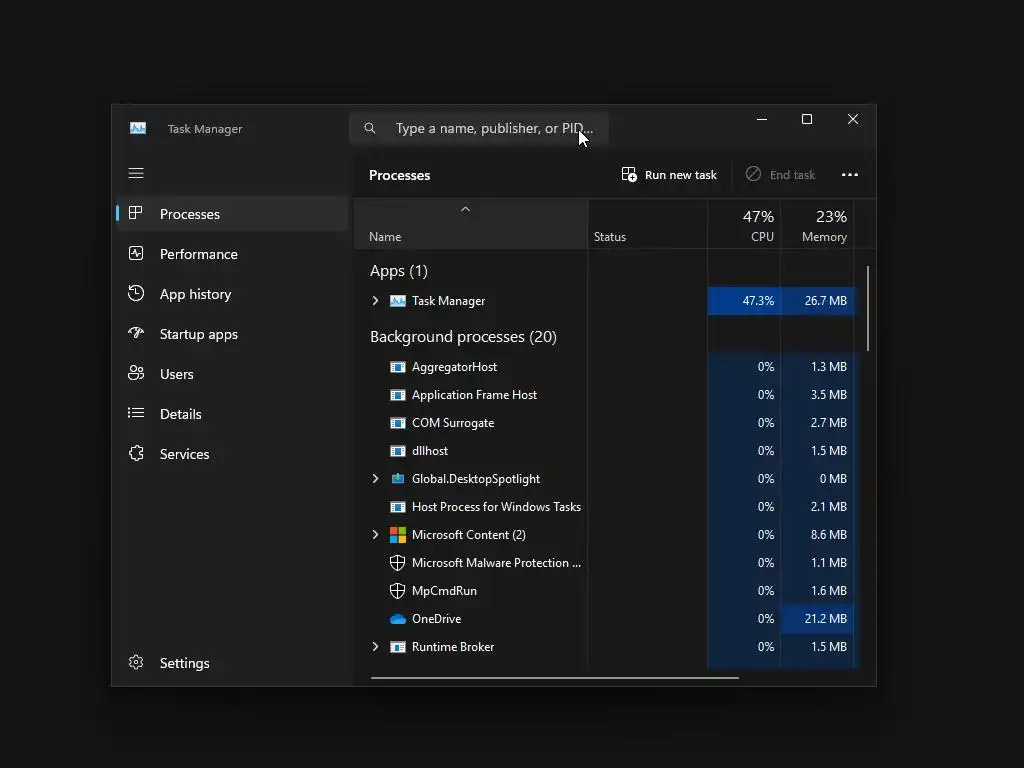Click the Run new task button label
This screenshot has height=768, width=1024.
pyautogui.click(x=680, y=175)
